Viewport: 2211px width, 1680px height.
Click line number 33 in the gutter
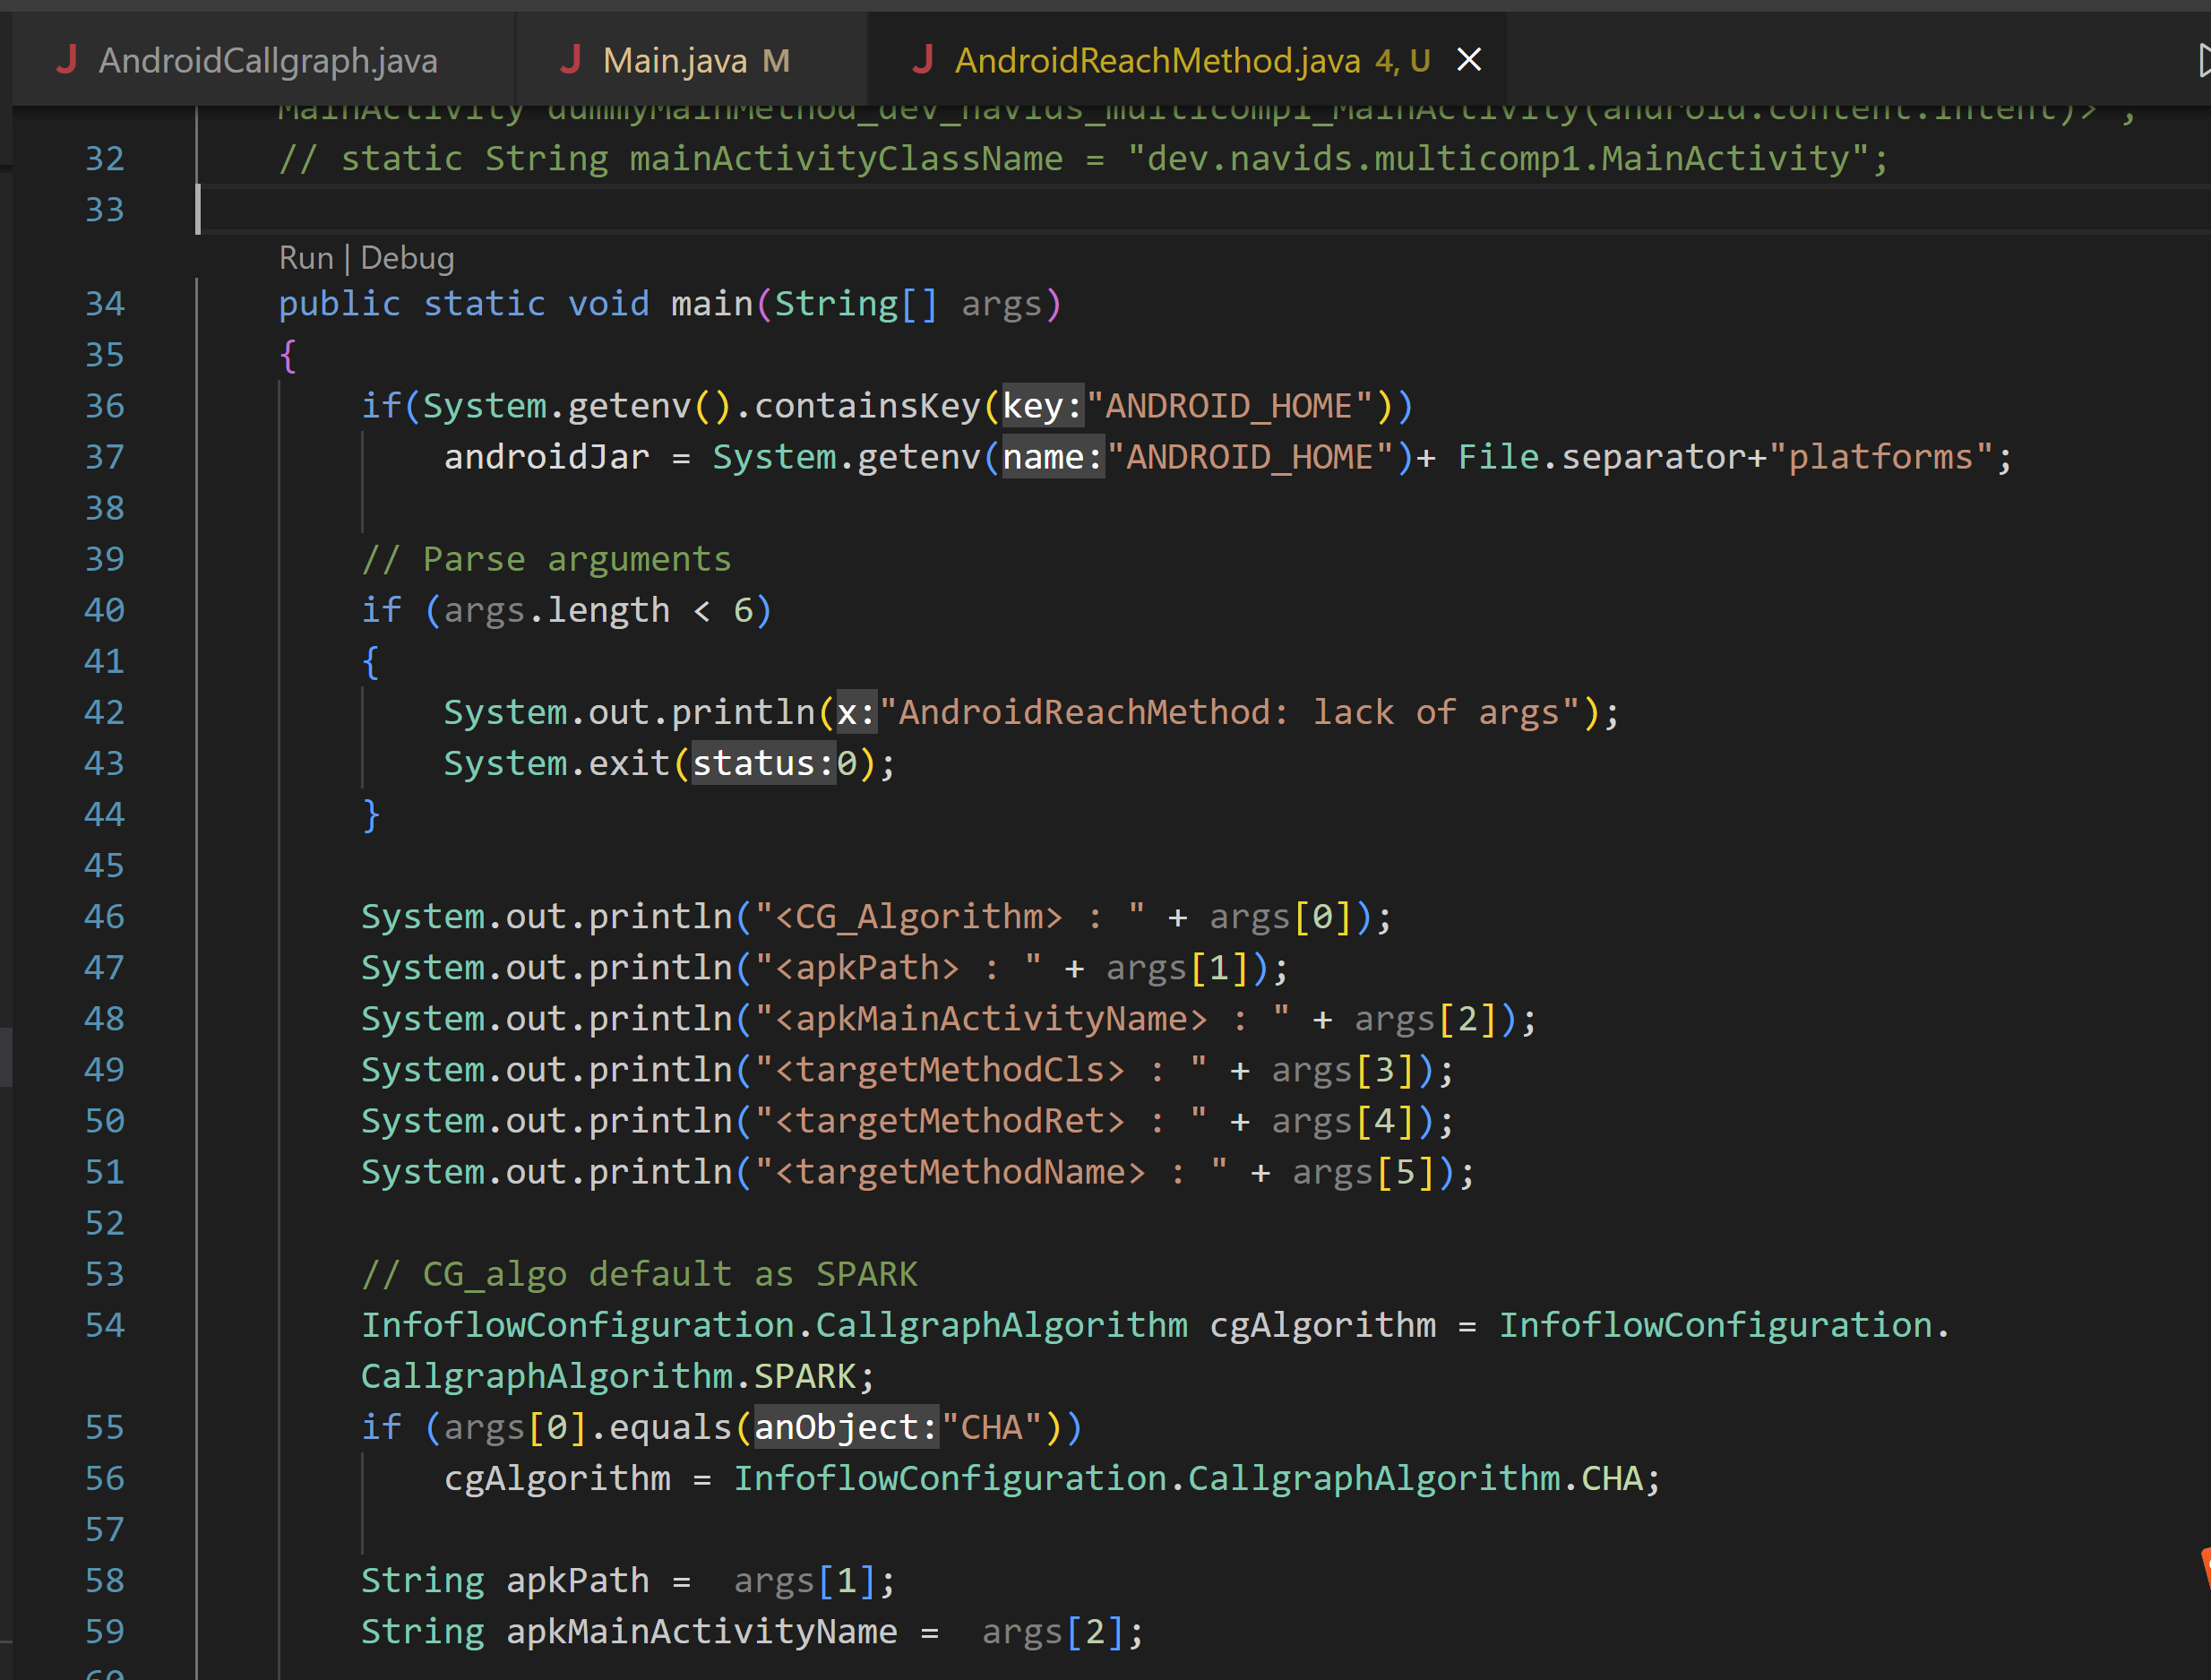103,209
